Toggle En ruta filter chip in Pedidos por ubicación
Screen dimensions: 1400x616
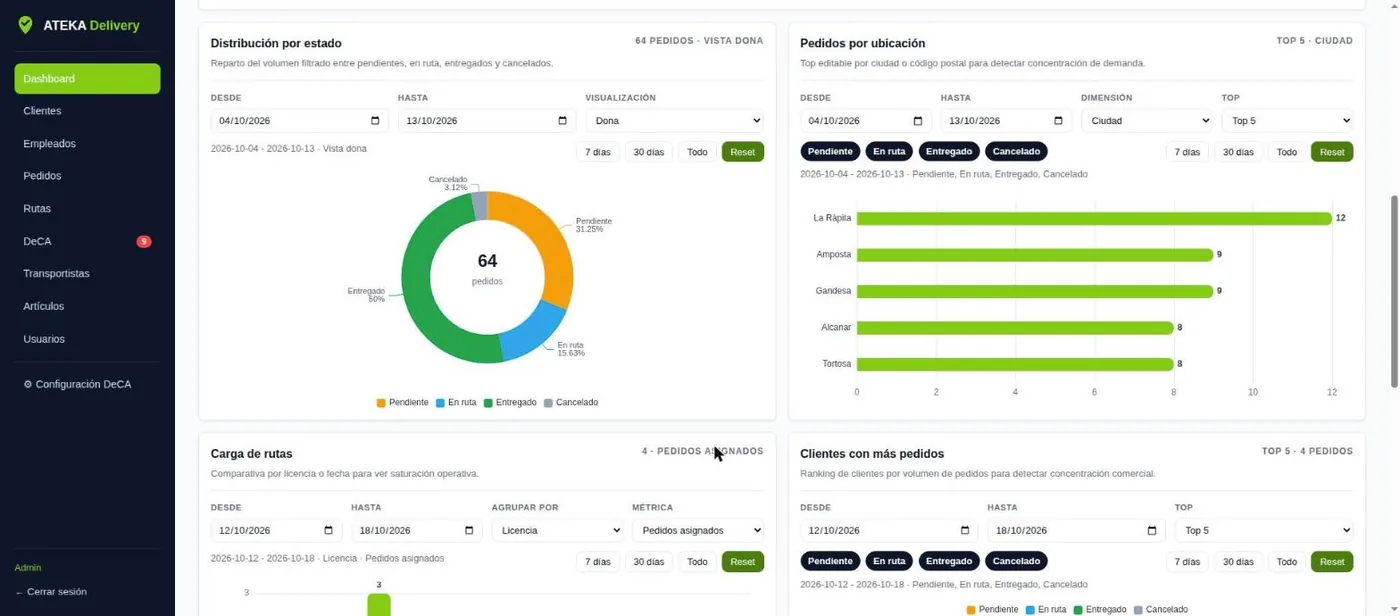(889, 152)
